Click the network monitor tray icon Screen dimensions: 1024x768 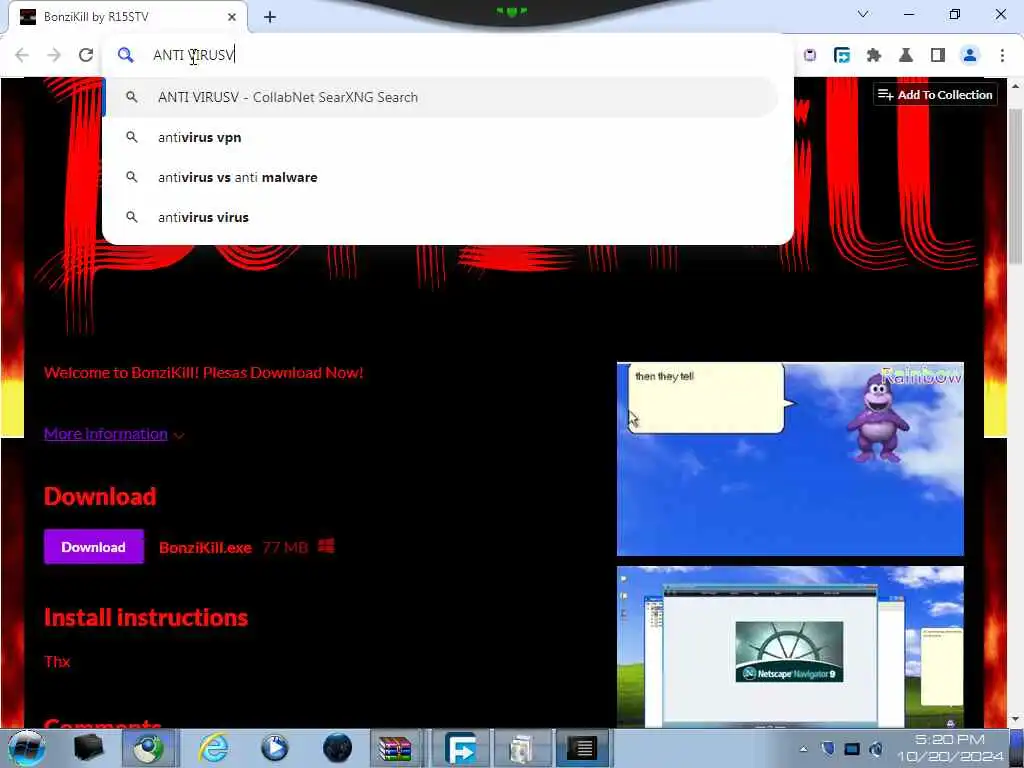point(852,749)
